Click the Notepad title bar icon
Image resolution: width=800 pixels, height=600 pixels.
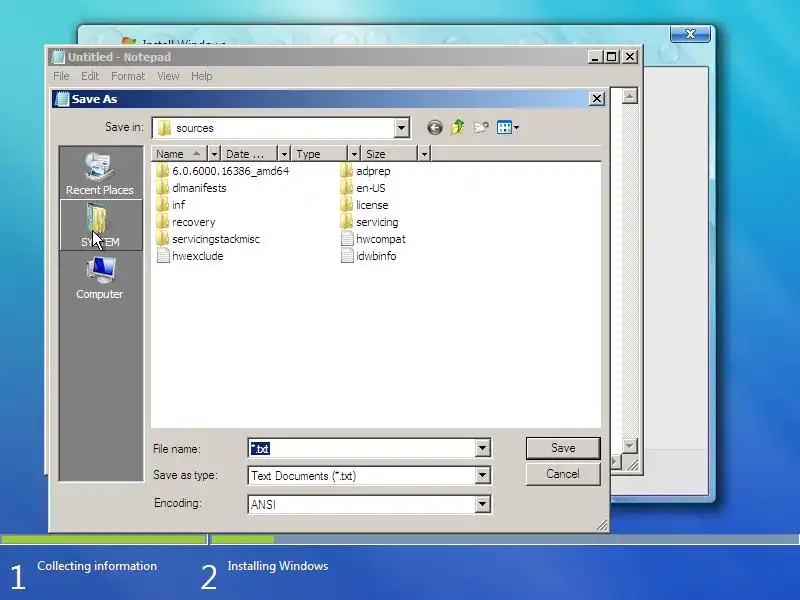(58, 57)
